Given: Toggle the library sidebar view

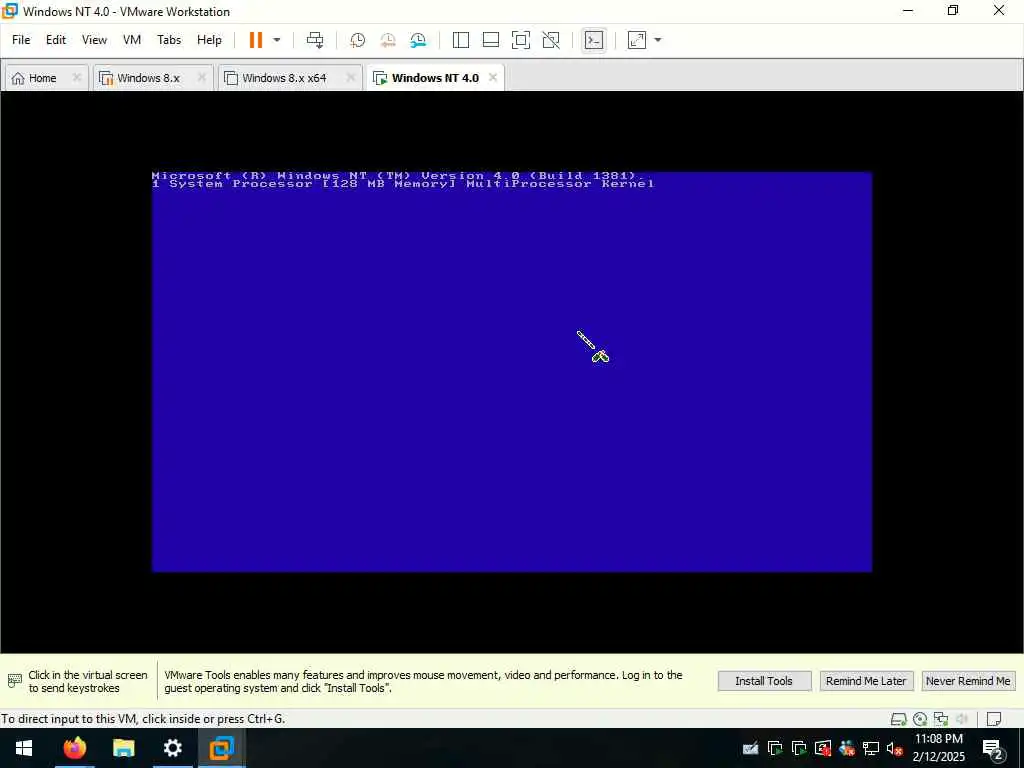Looking at the screenshot, I should click(460, 40).
